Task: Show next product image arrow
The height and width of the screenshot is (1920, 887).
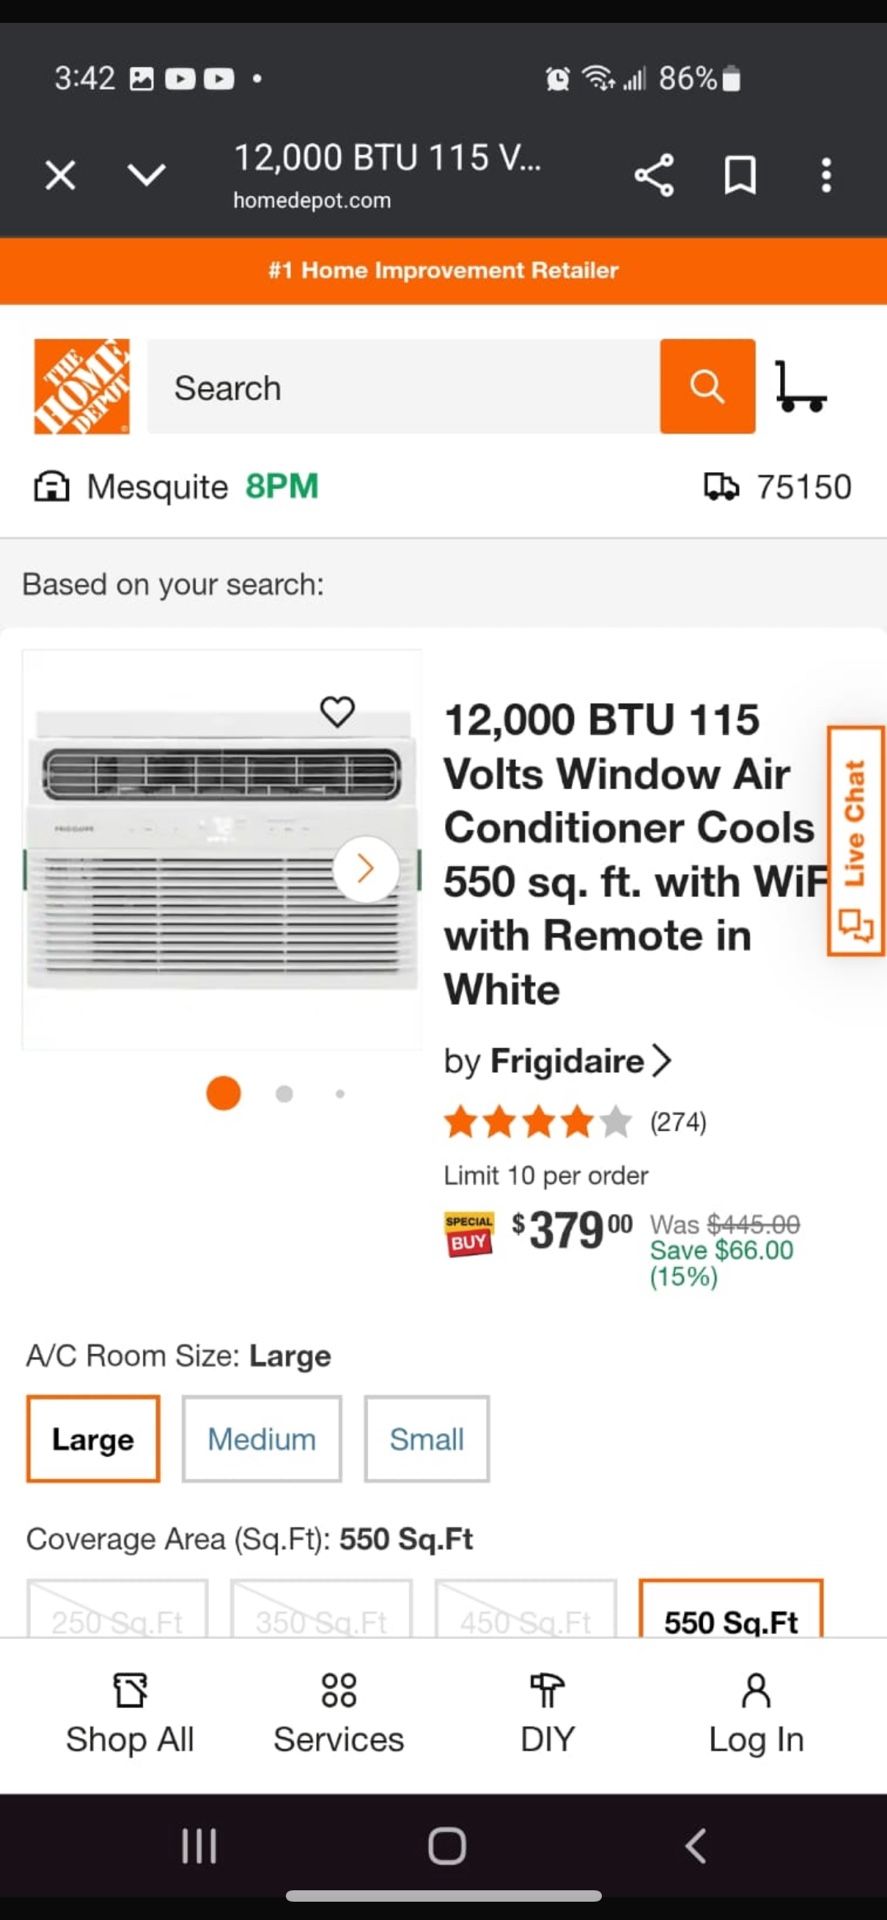Action: 365,869
